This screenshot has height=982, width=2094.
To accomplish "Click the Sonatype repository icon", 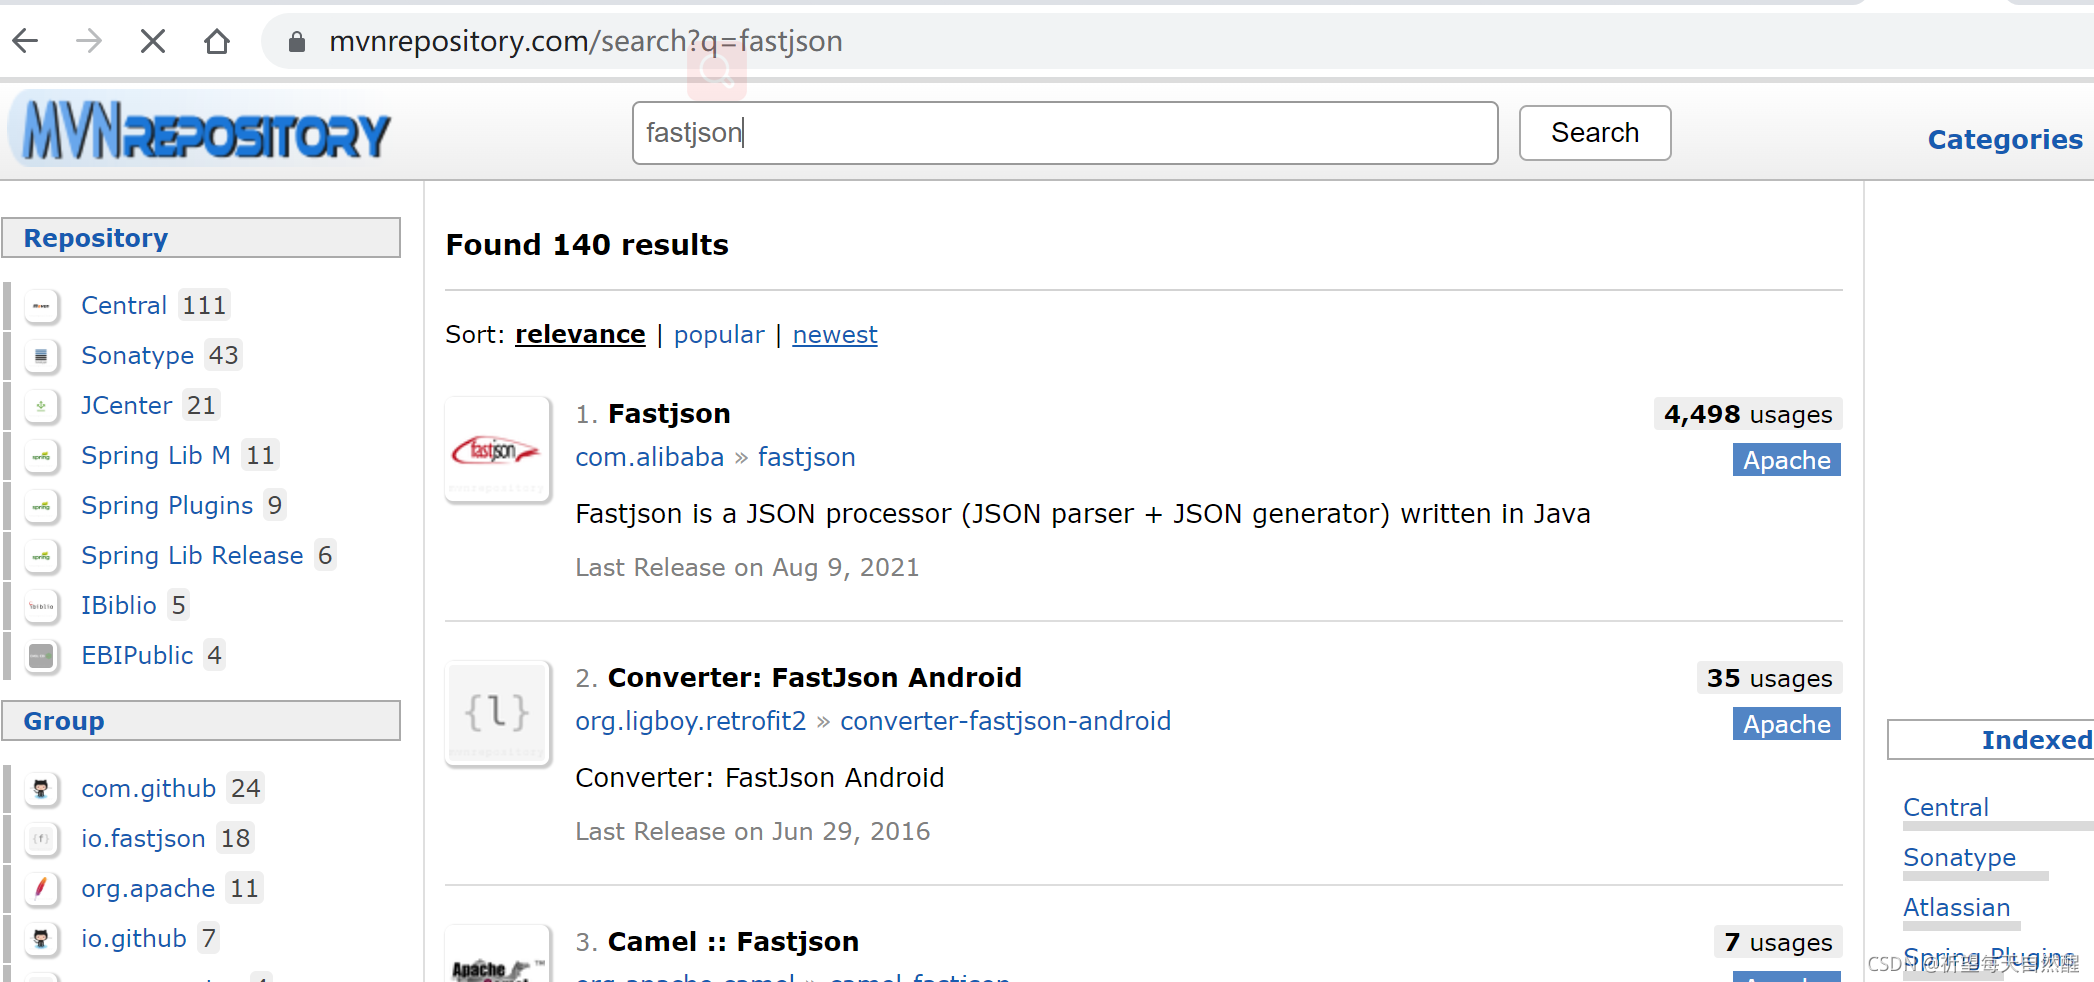I will 41,356.
